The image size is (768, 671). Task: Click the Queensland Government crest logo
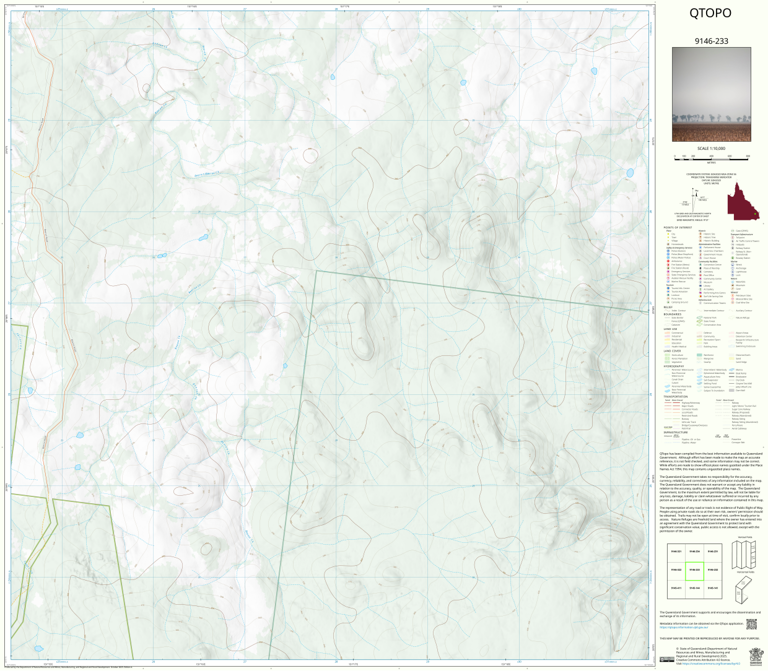click(x=755, y=657)
